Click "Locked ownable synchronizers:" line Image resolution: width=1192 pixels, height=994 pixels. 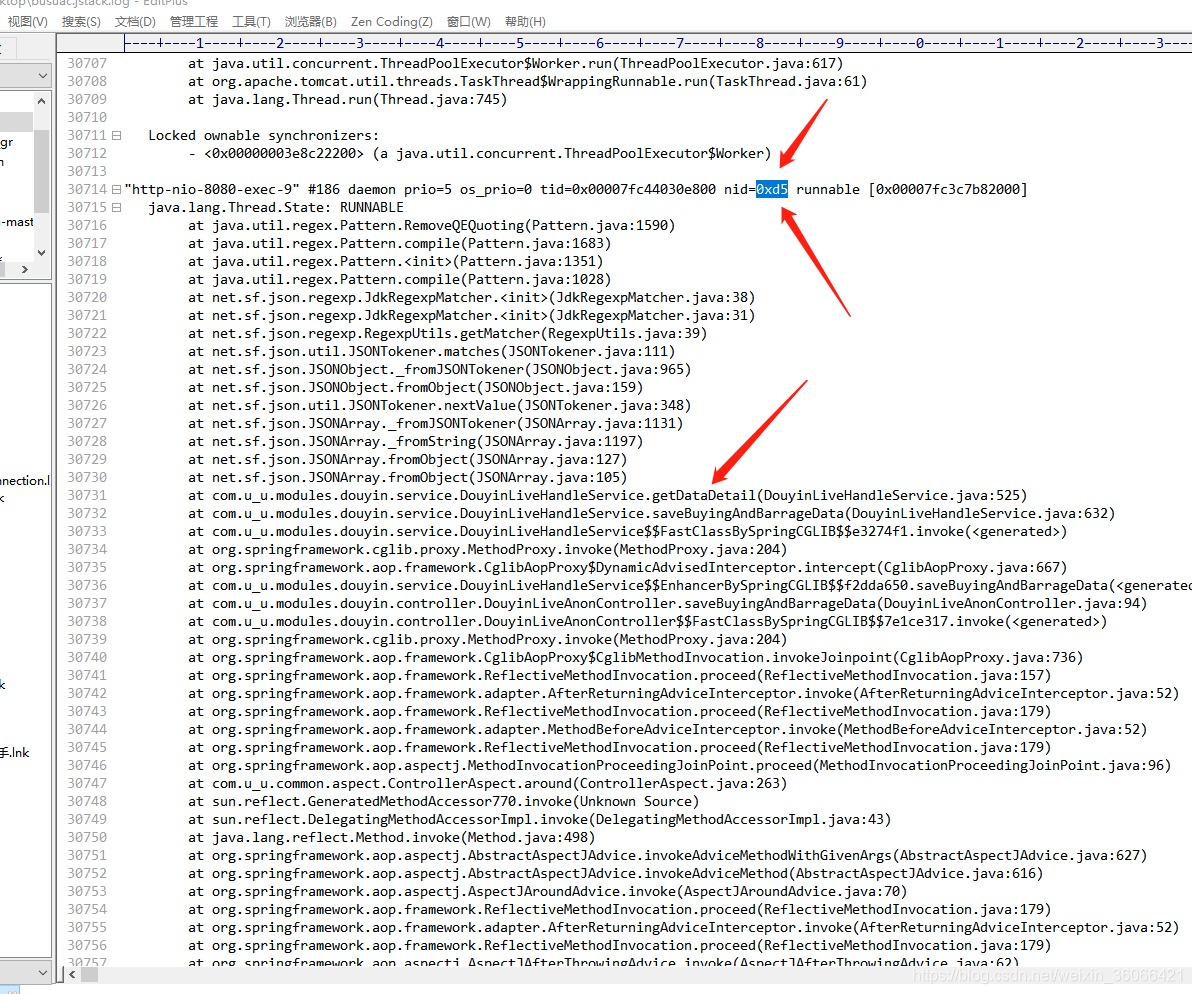pyautogui.click(x=263, y=135)
